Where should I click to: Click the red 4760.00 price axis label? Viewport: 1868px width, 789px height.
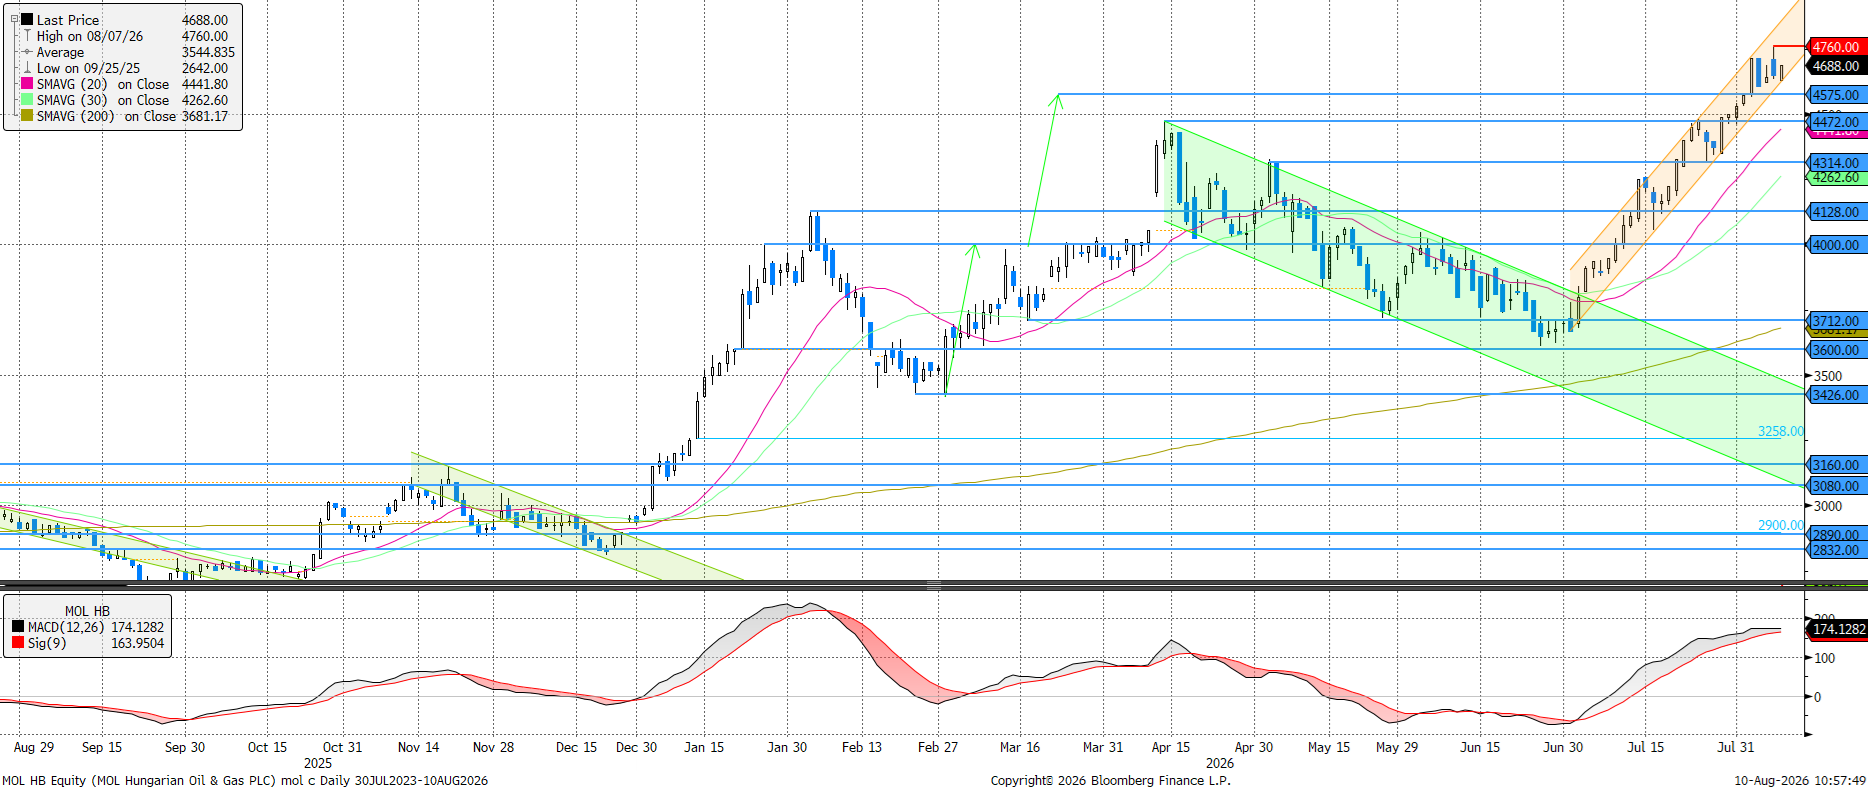click(x=1836, y=47)
